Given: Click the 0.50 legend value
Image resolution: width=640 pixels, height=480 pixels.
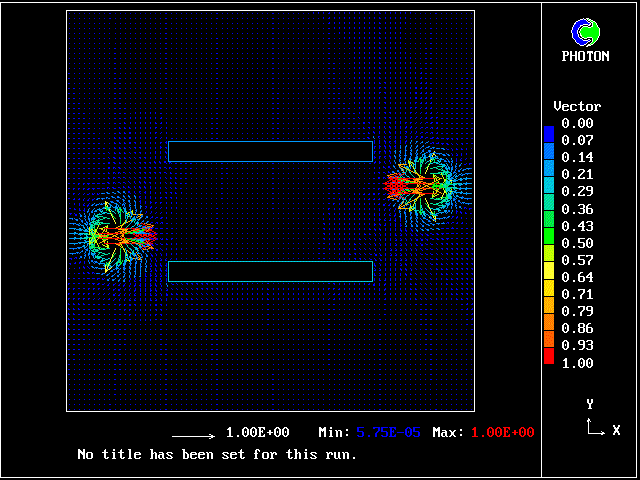Looking at the screenshot, I should (x=577, y=243).
